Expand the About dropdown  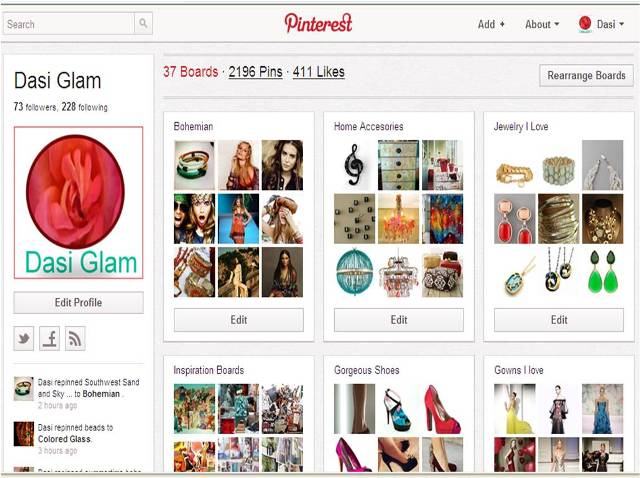[x=542, y=24]
